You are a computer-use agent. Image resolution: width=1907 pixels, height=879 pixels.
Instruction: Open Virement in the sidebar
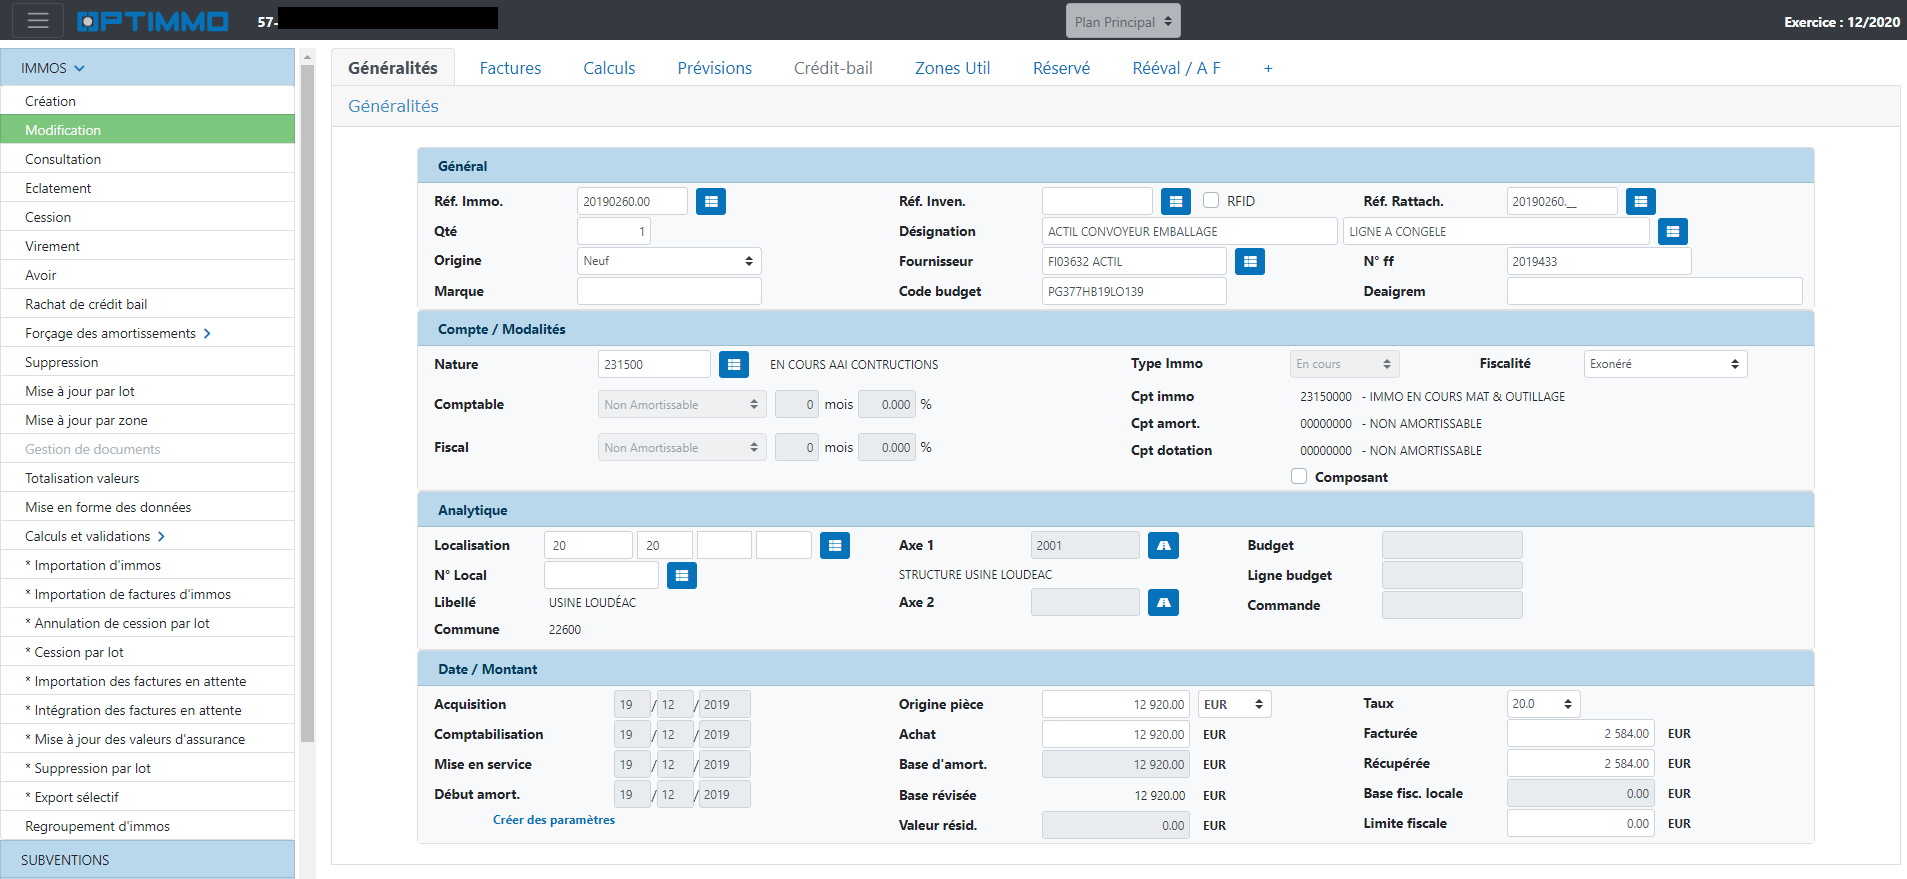(x=148, y=246)
